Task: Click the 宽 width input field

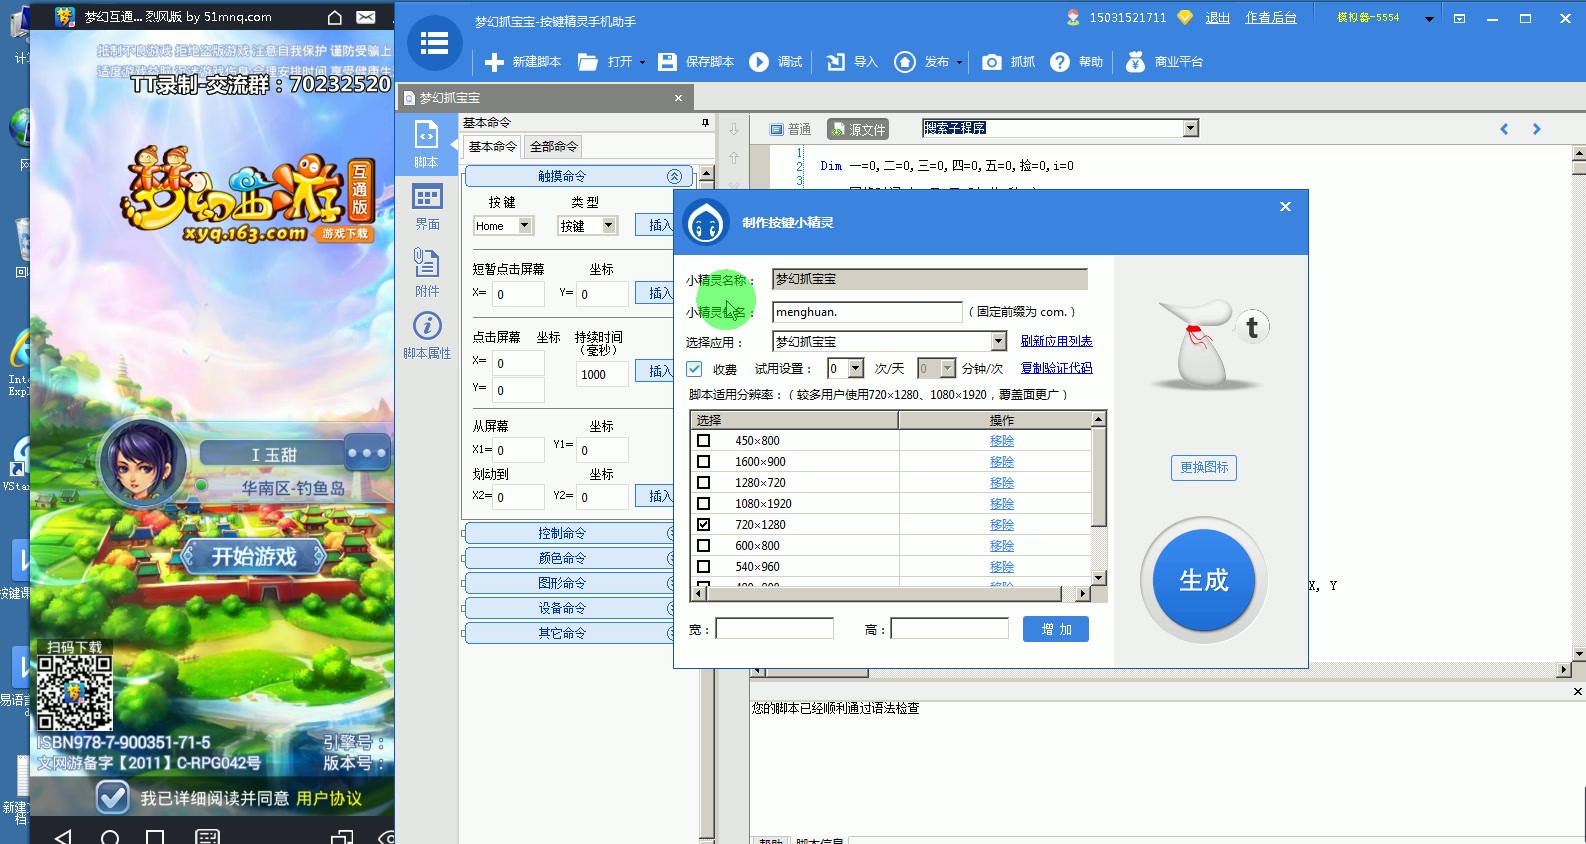Action: [x=774, y=628]
